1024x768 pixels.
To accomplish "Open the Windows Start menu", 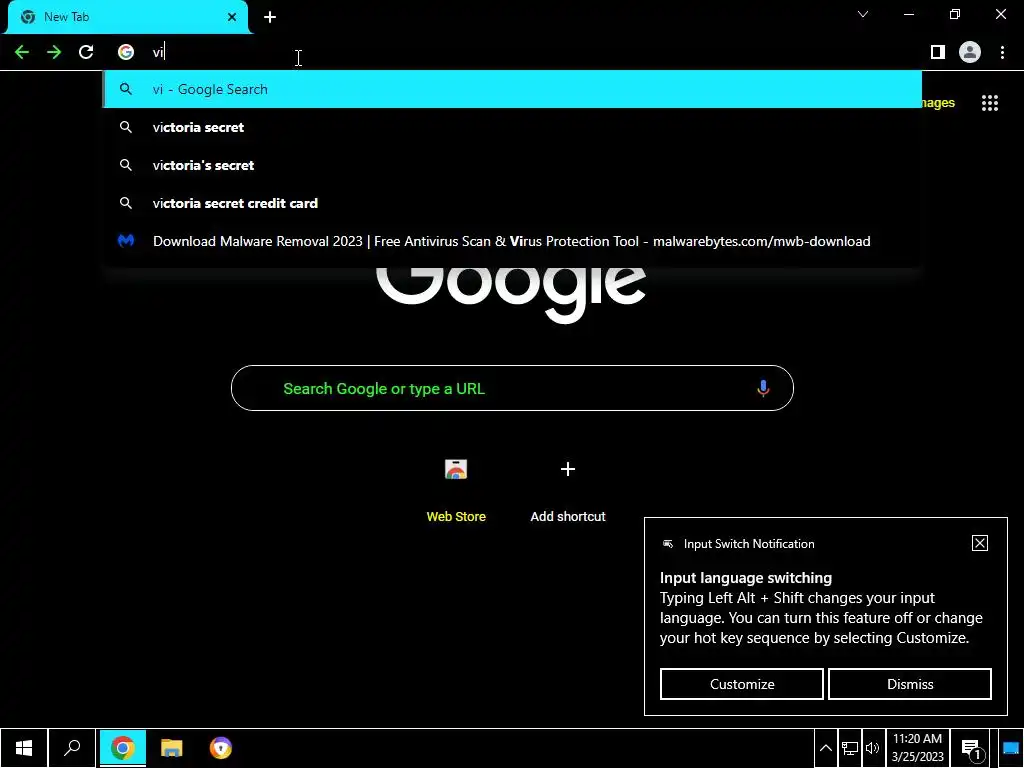I will (24, 748).
